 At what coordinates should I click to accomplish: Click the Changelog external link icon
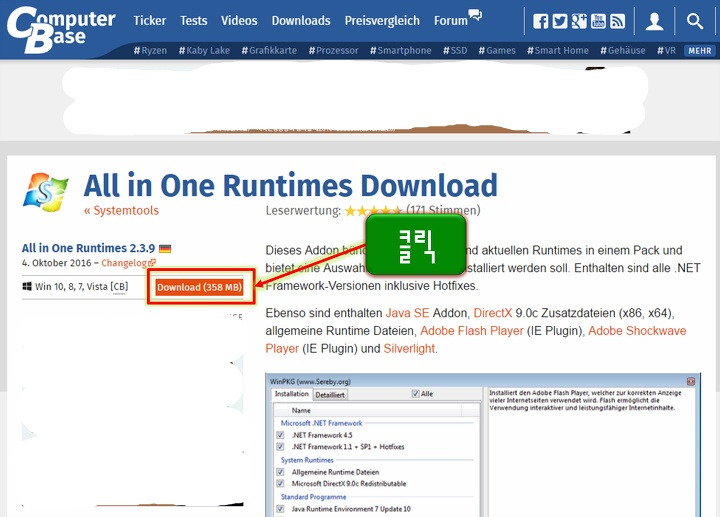click(x=152, y=263)
